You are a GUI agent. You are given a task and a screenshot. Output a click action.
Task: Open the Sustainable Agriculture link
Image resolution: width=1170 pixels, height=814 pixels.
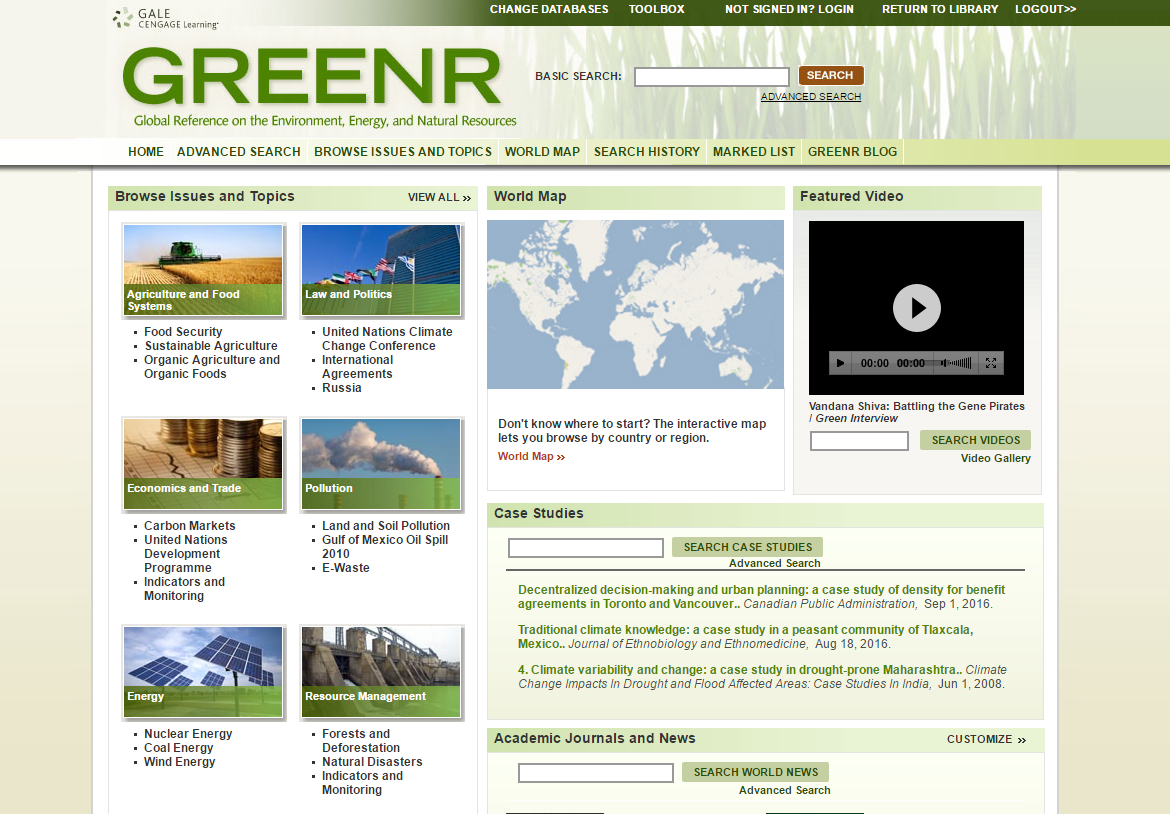[210, 346]
